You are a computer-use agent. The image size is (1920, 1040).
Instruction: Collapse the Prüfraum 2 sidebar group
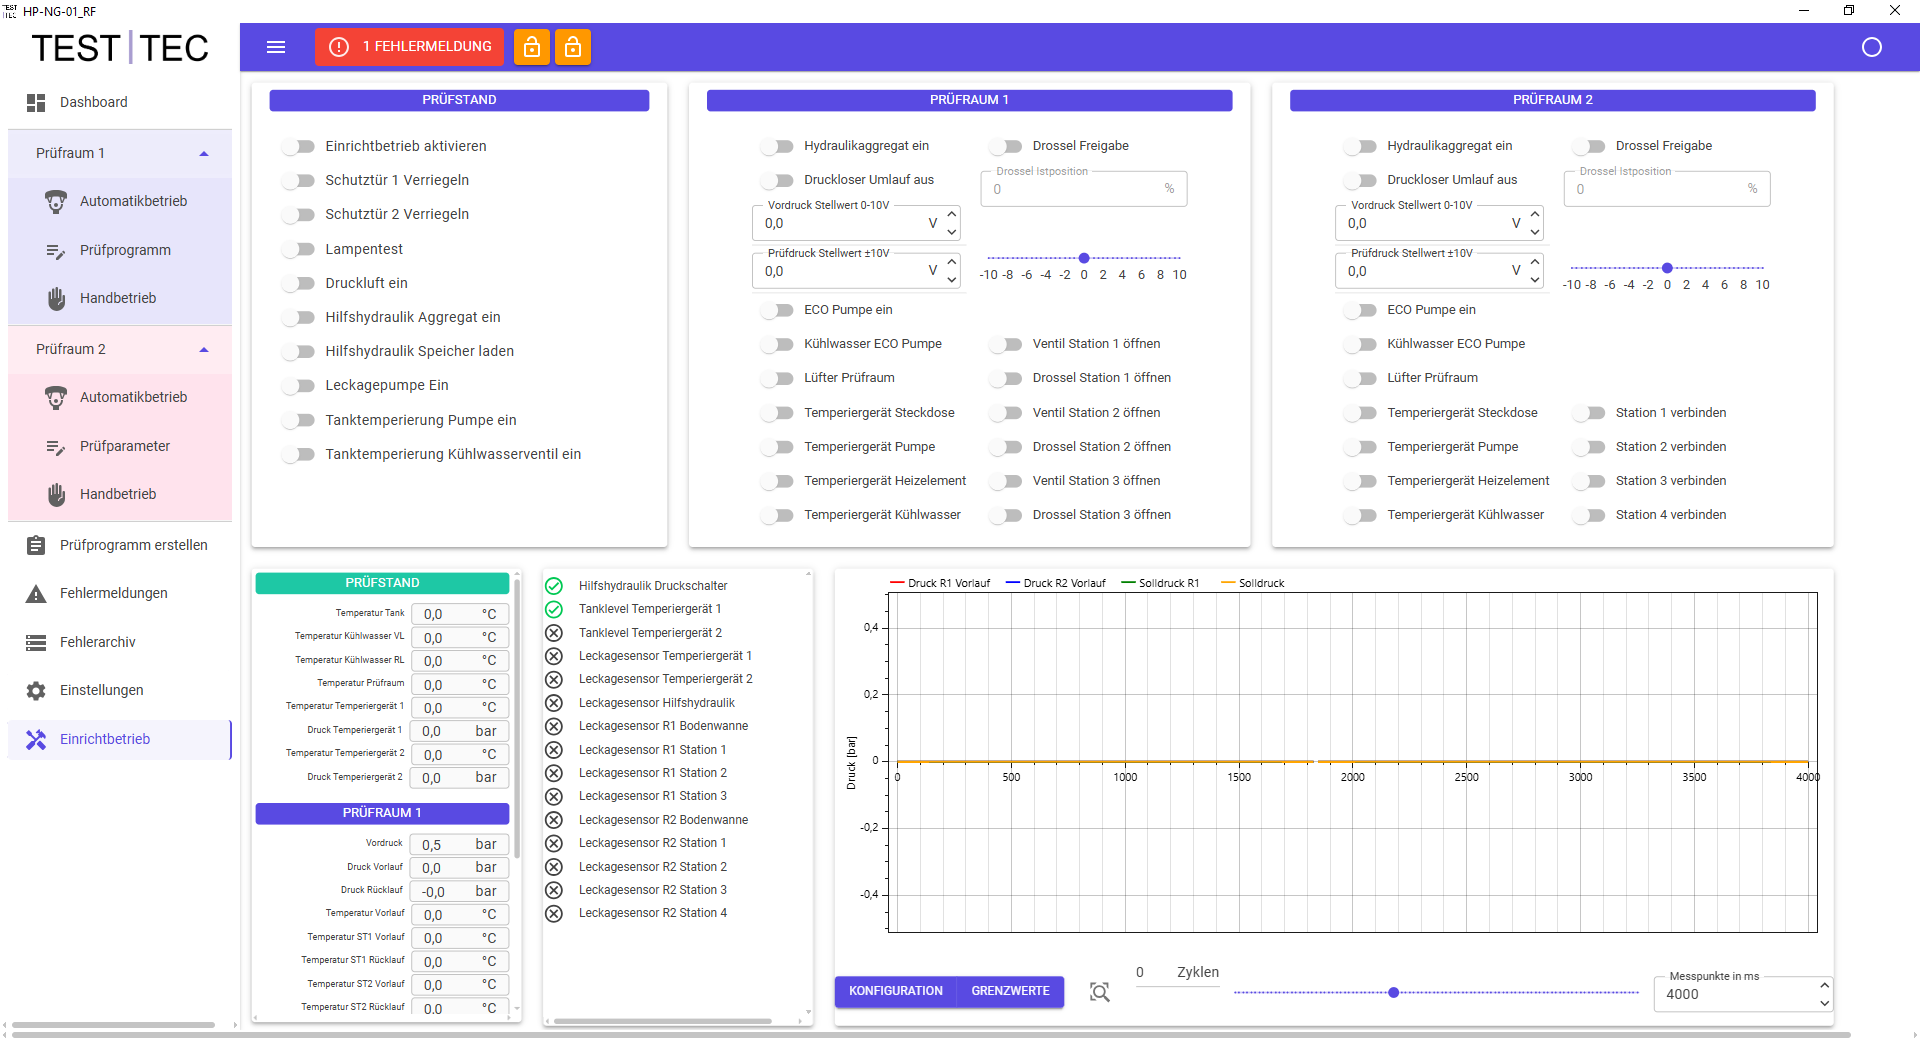(x=204, y=349)
